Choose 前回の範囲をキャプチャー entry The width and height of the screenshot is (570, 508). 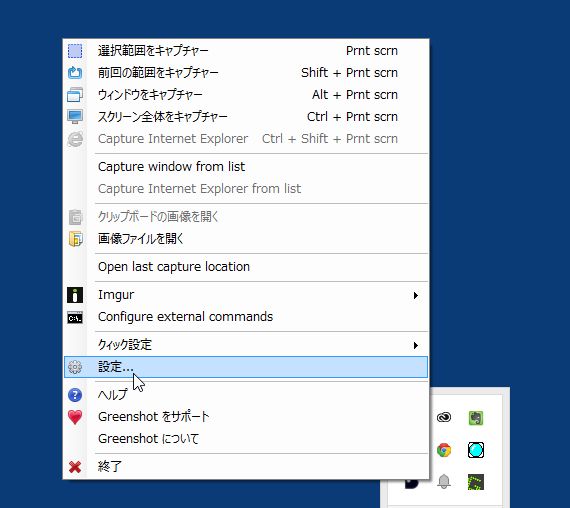(246, 73)
